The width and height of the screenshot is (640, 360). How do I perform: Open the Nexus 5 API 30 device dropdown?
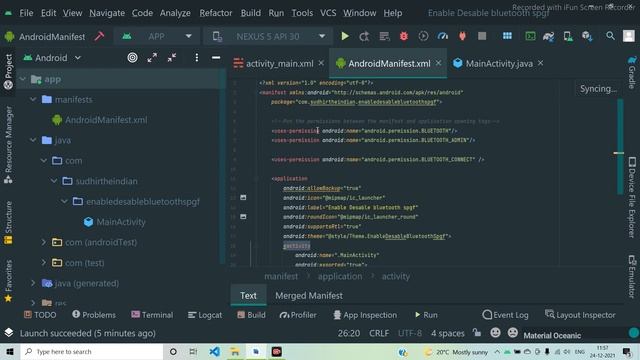pyautogui.click(x=268, y=36)
